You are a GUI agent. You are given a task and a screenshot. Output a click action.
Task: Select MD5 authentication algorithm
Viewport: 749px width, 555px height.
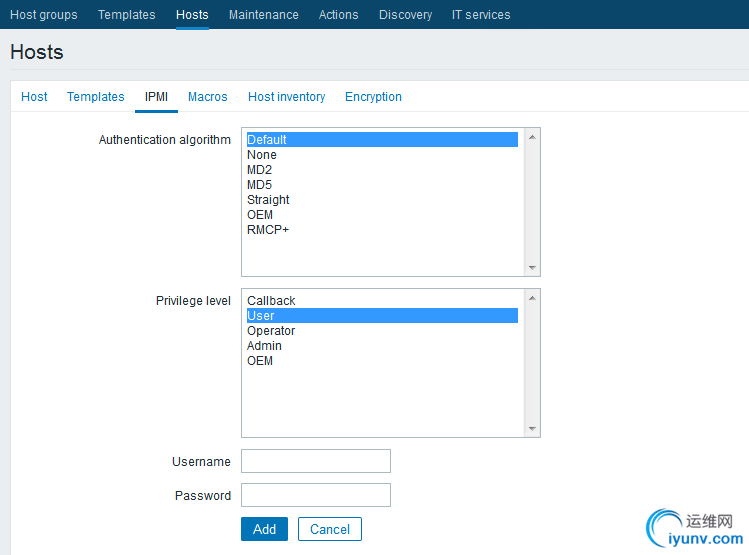coord(259,185)
